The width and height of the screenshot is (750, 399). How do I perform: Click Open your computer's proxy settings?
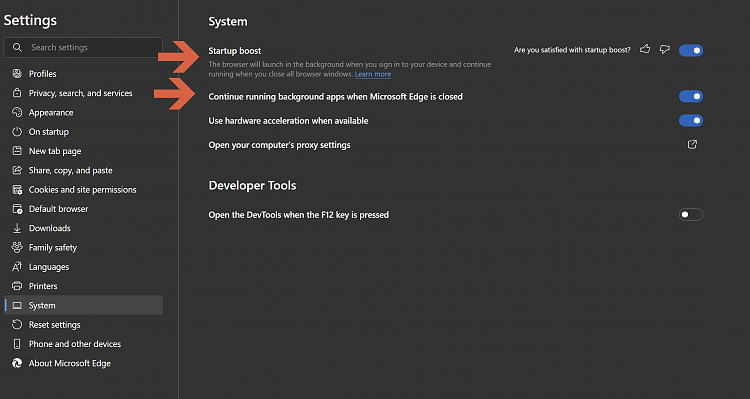click(x=279, y=145)
